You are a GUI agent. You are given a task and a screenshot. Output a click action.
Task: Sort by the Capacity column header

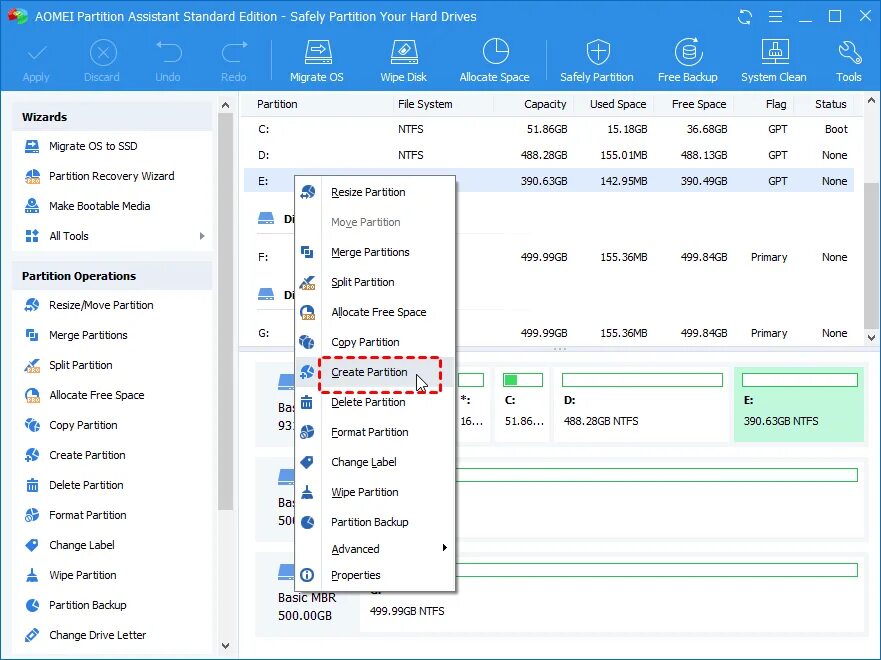(545, 104)
